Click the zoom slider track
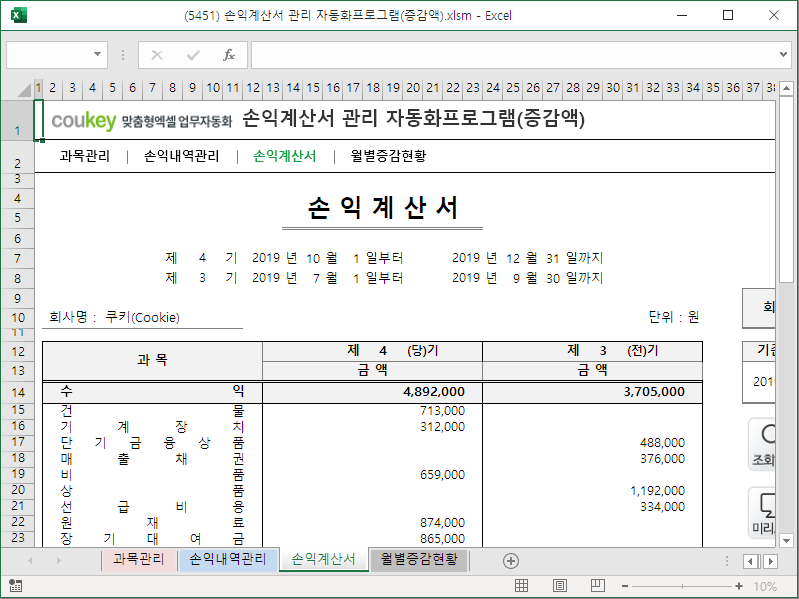This screenshot has width=799, height=599. (x=682, y=586)
